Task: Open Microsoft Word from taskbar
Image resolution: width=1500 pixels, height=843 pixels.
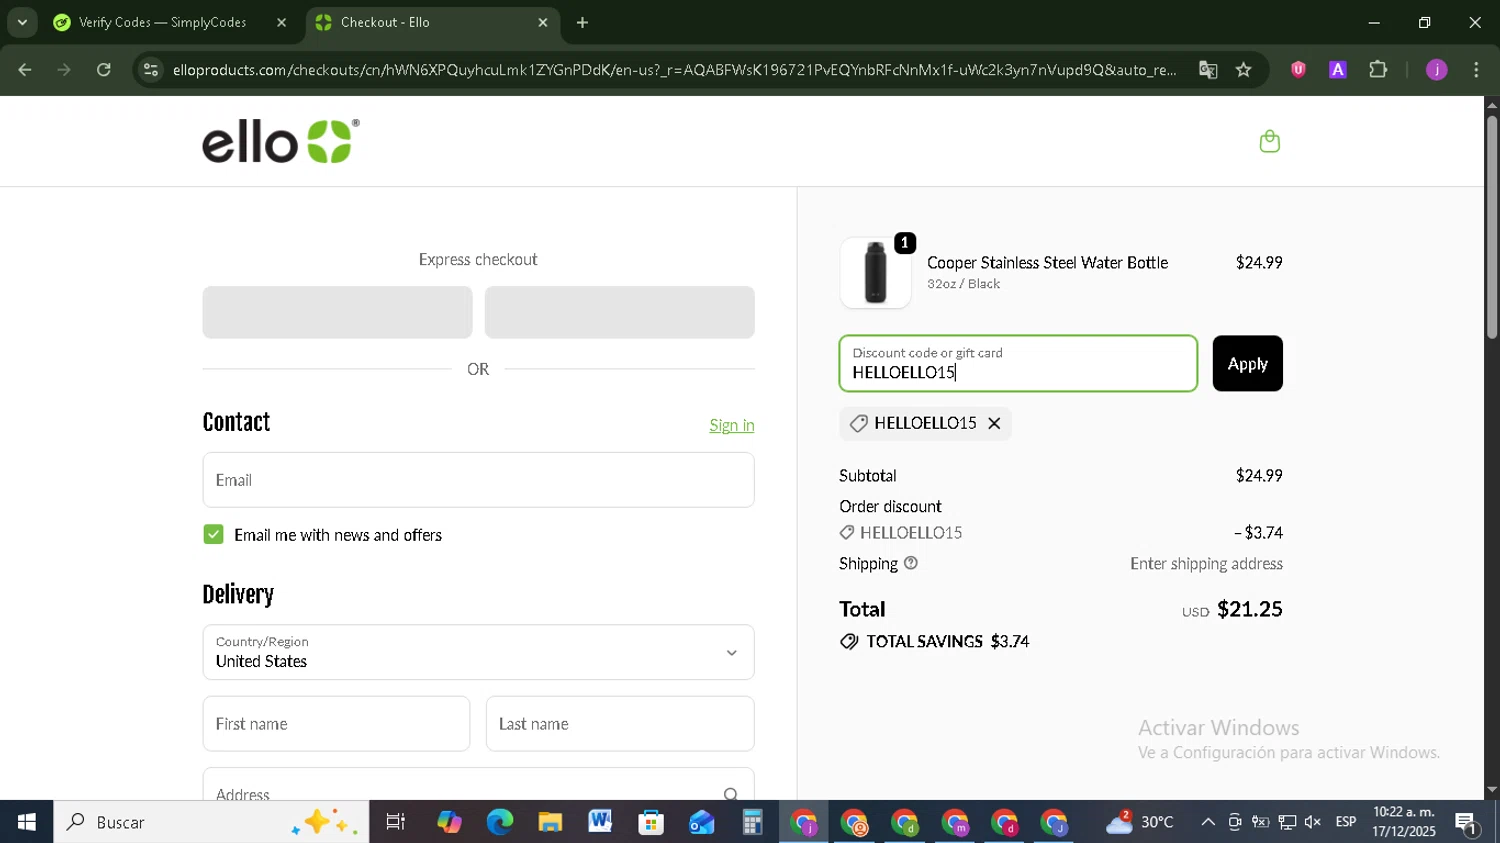Action: pos(600,822)
